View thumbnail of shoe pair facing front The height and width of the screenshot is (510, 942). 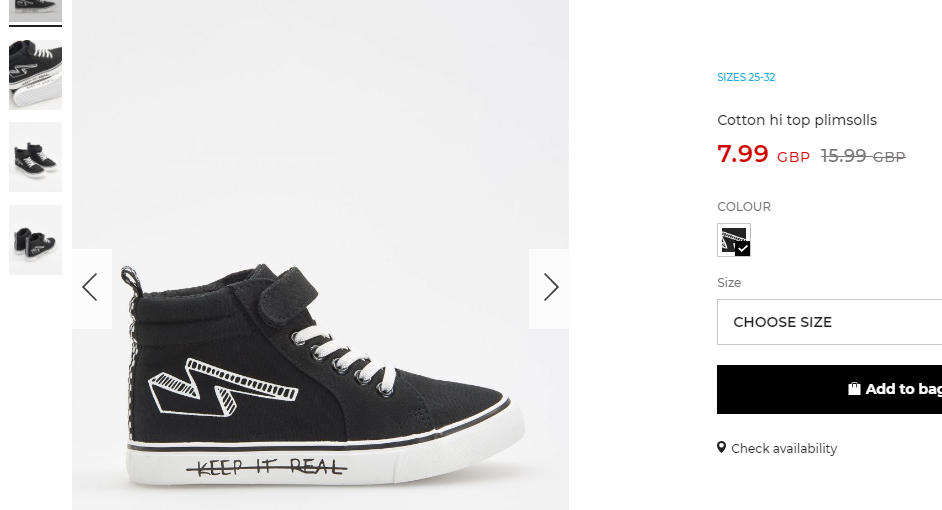(35, 157)
